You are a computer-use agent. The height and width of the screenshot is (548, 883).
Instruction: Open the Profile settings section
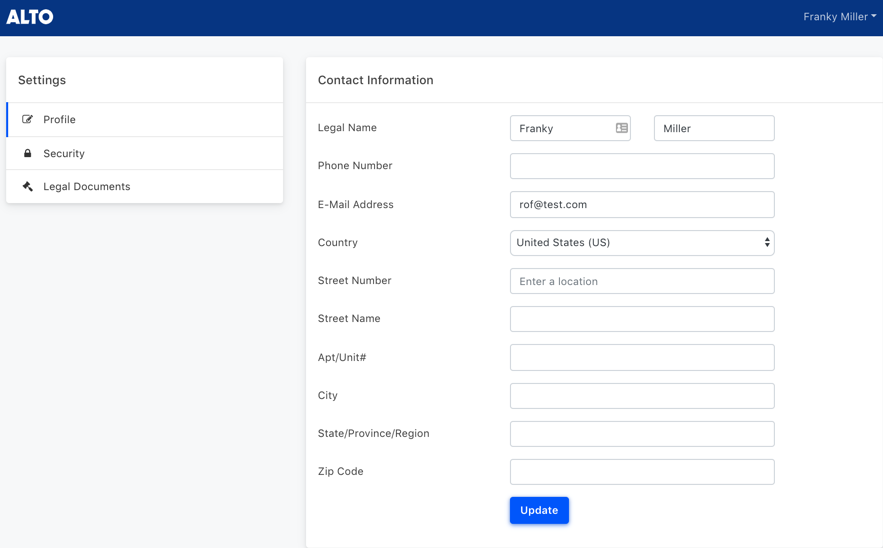(145, 119)
